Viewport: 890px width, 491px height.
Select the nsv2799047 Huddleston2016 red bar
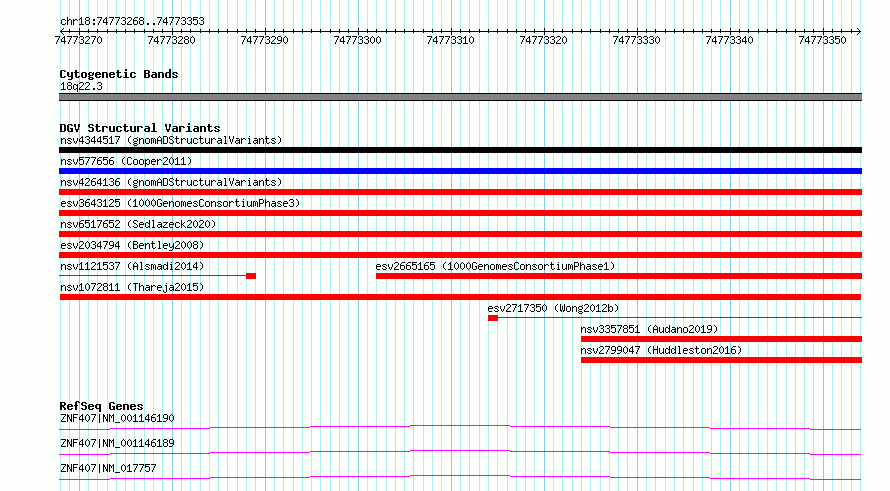coord(721,360)
